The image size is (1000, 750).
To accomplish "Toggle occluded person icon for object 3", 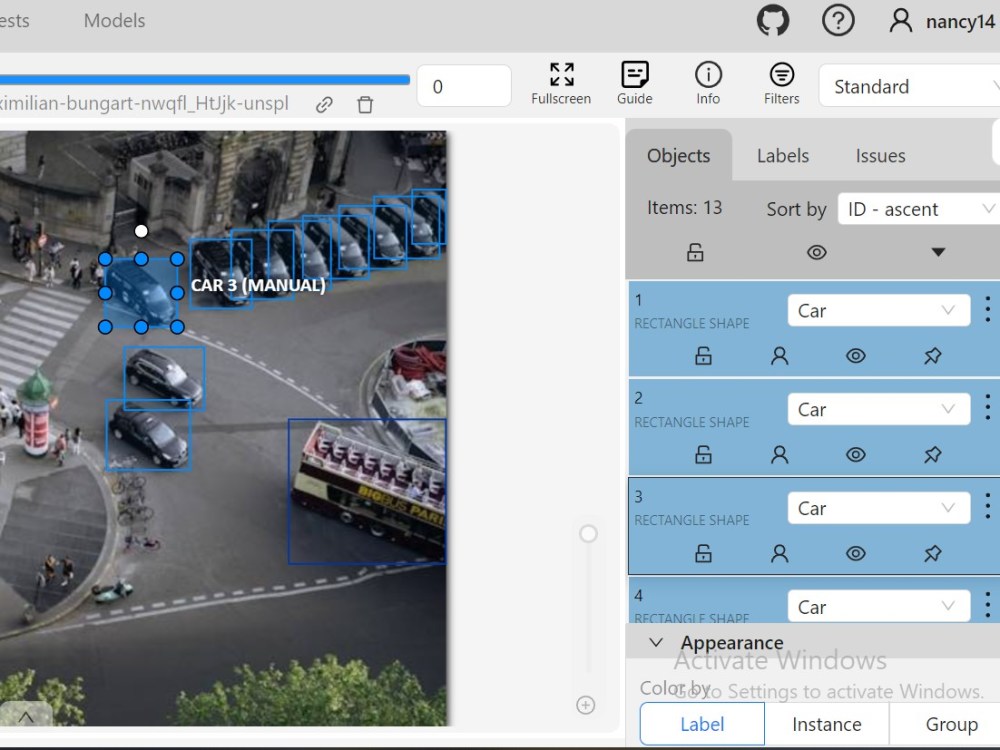I will point(779,554).
